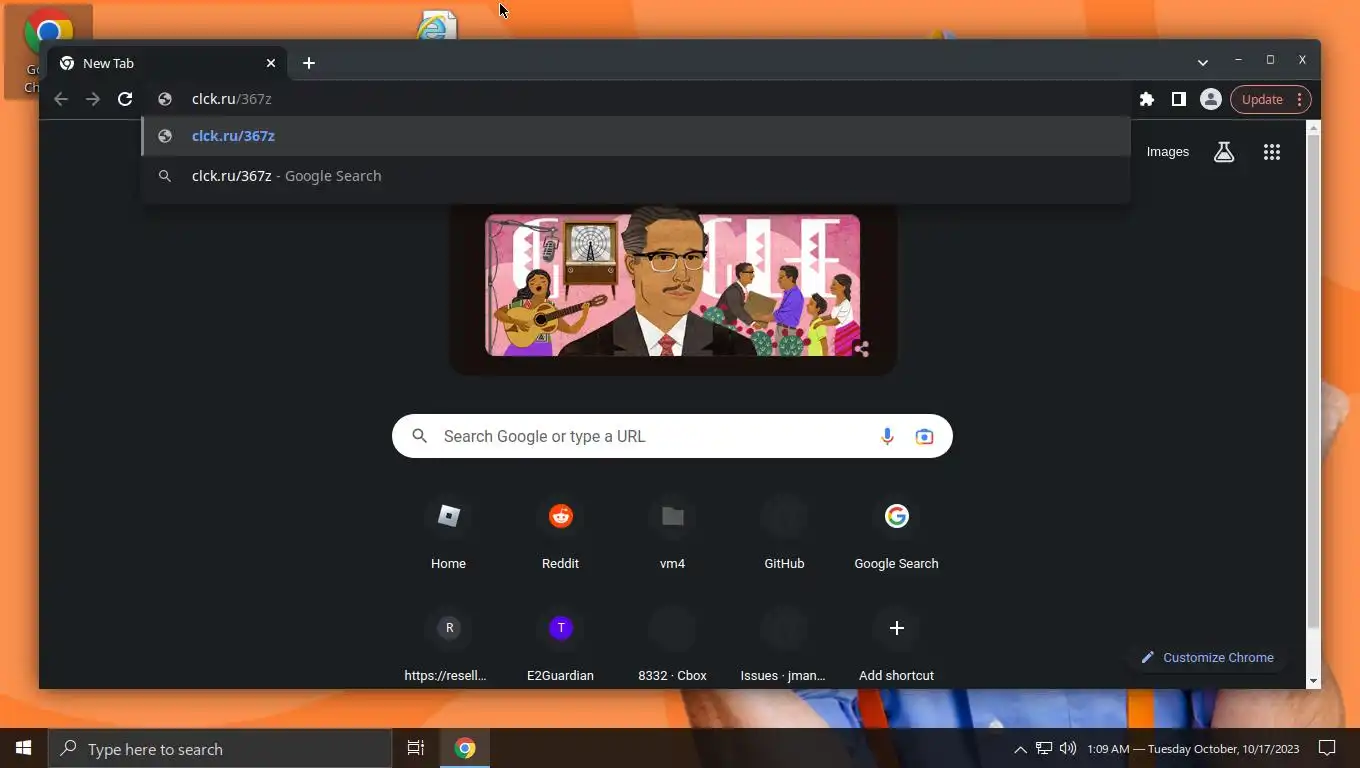The height and width of the screenshot is (768, 1360).
Task: Open the network tray icon
Action: click(x=1044, y=748)
